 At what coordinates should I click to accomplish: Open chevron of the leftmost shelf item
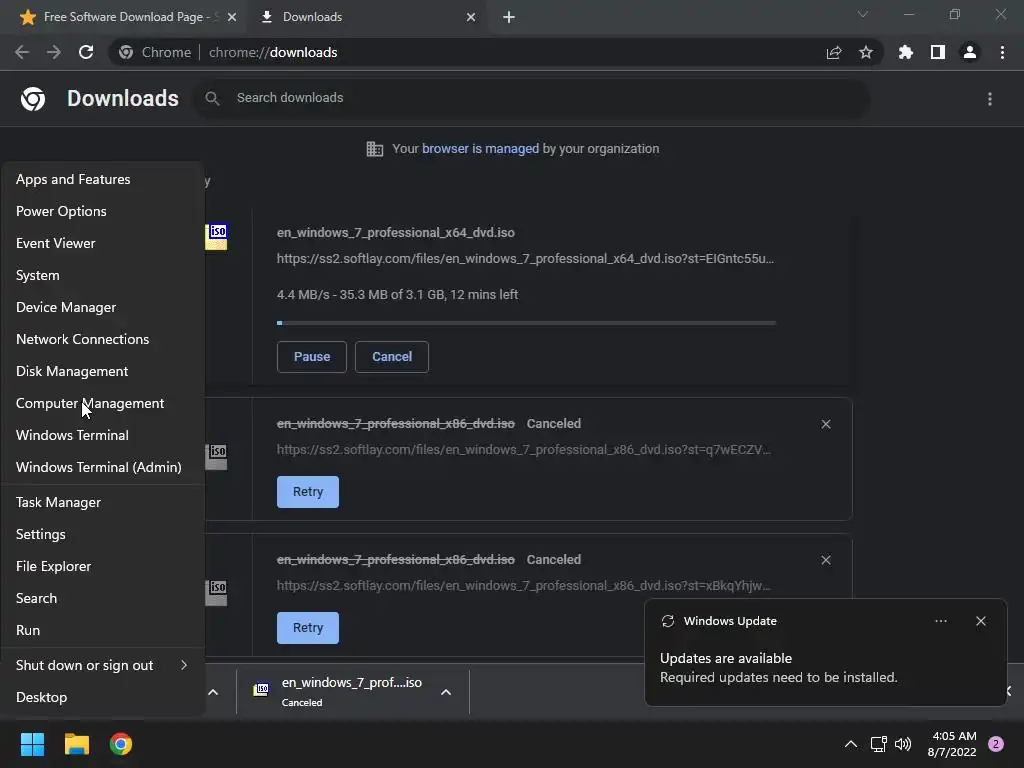[x=213, y=692]
